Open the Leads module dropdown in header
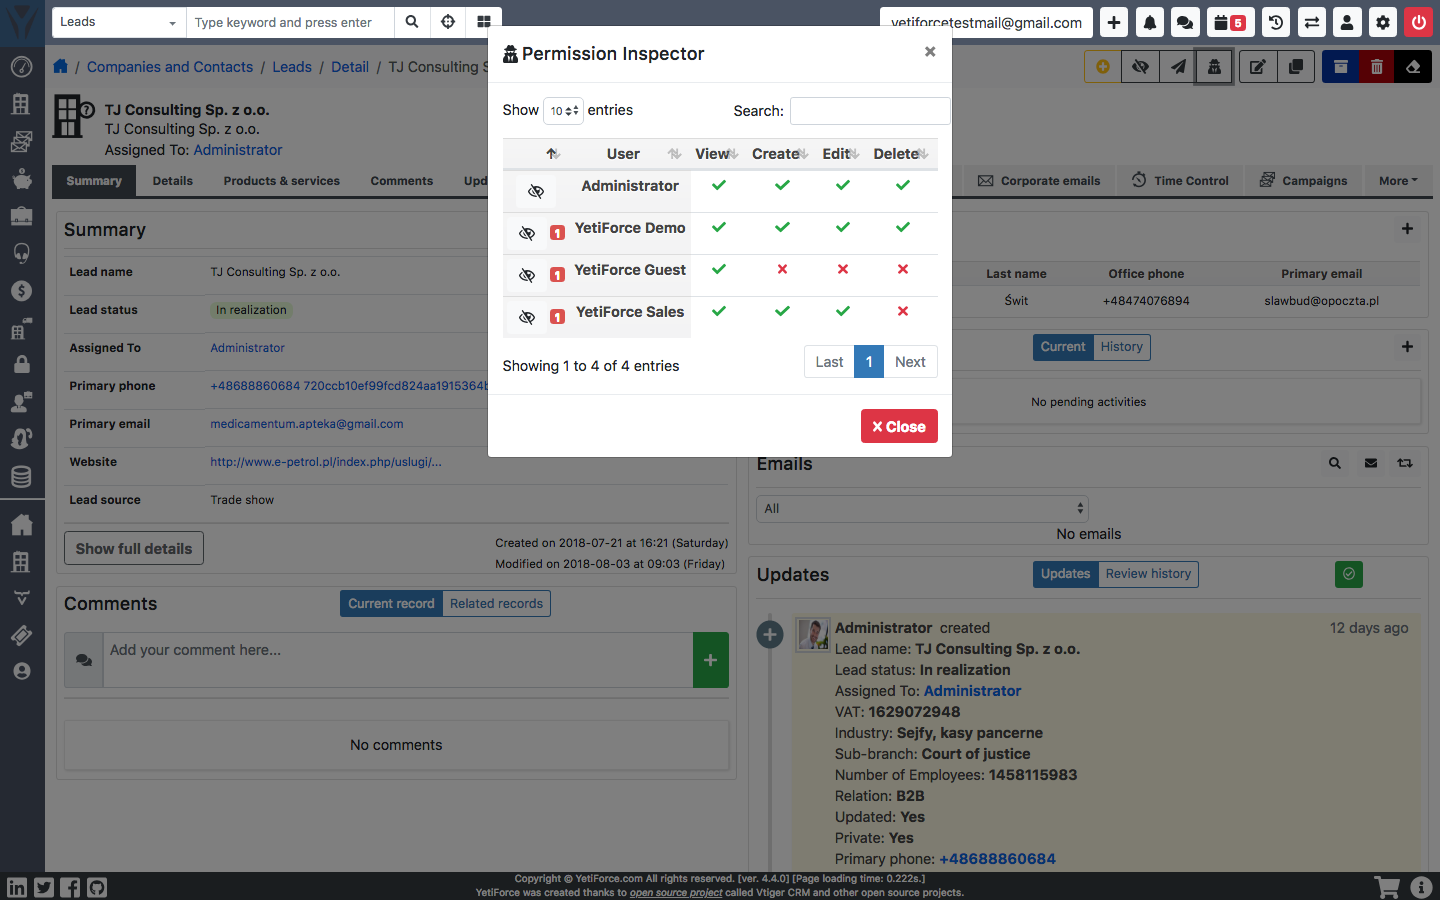Viewport: 1440px width, 900px height. (x=118, y=22)
